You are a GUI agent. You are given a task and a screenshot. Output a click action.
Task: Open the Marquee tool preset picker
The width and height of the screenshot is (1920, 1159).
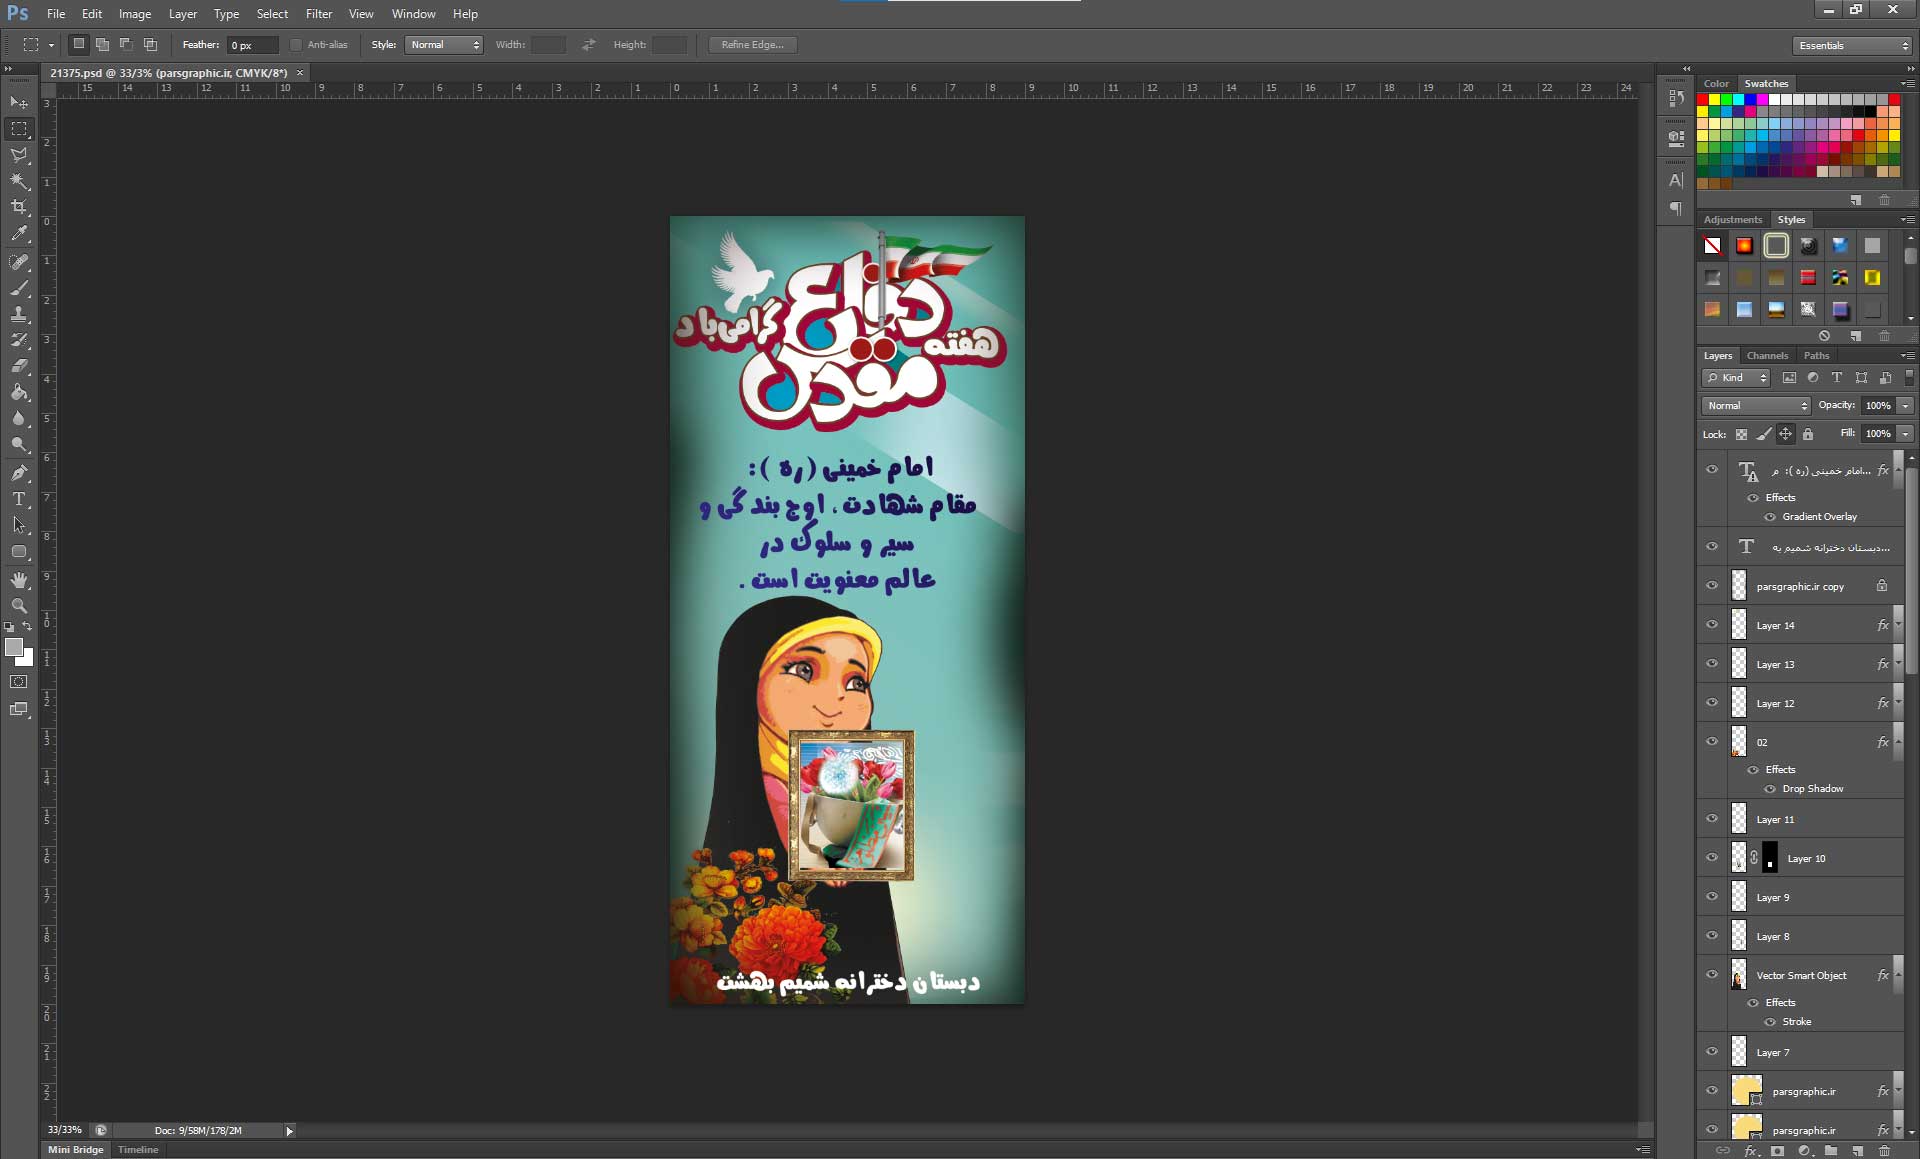[x=38, y=45]
